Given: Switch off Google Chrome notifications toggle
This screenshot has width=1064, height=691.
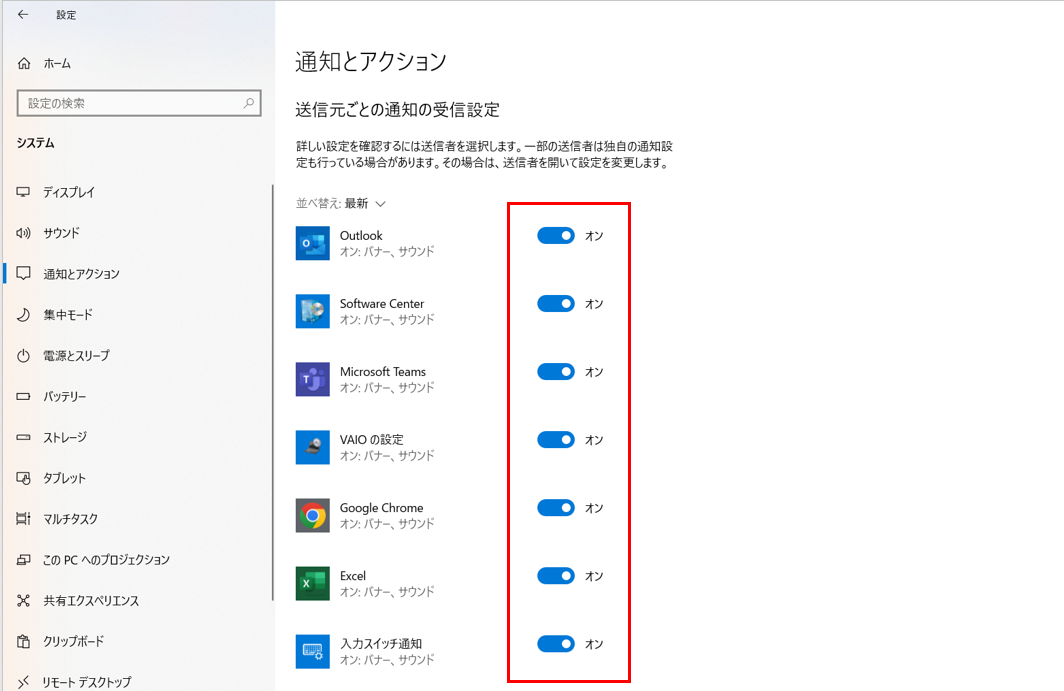Looking at the screenshot, I should tap(556, 508).
